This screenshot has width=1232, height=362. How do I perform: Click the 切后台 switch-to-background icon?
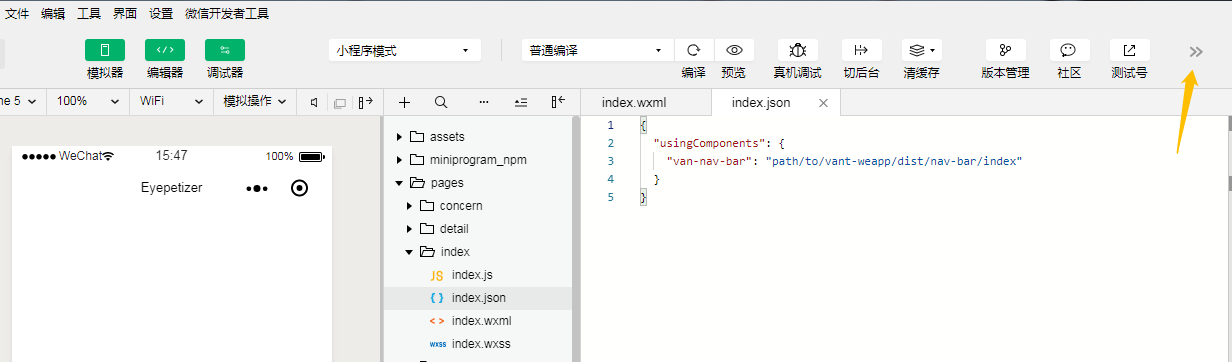(x=862, y=50)
